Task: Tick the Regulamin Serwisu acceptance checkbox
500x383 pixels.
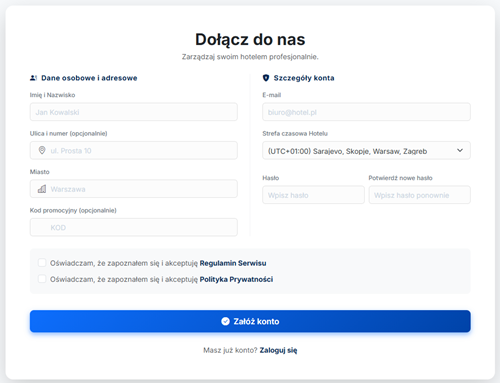Action: pos(42,263)
